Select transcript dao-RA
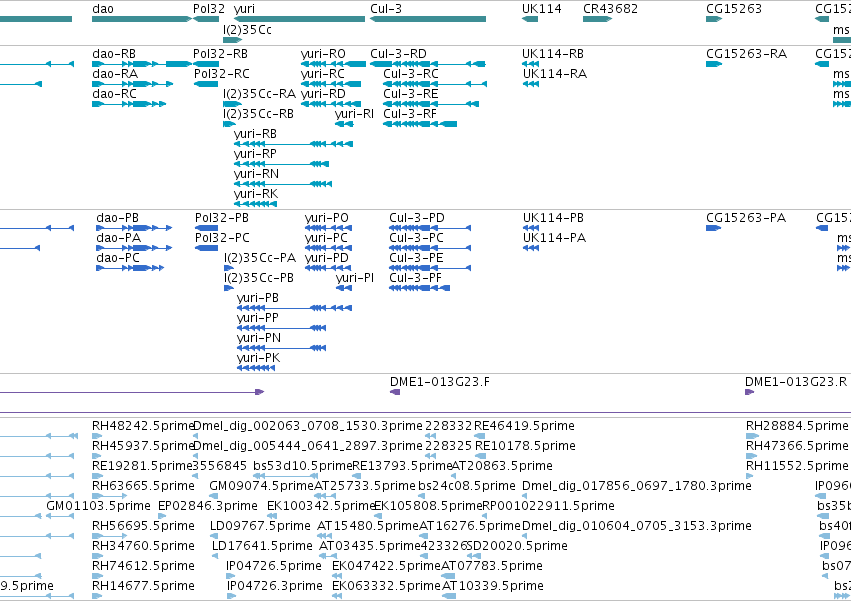Image resolution: width=851 pixels, height=601 pixels. tap(115, 74)
